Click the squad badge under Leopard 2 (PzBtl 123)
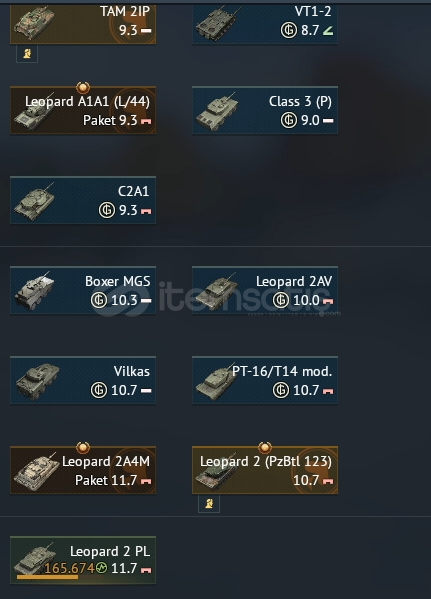Screen dimensions: 431x599 click(x=209, y=504)
